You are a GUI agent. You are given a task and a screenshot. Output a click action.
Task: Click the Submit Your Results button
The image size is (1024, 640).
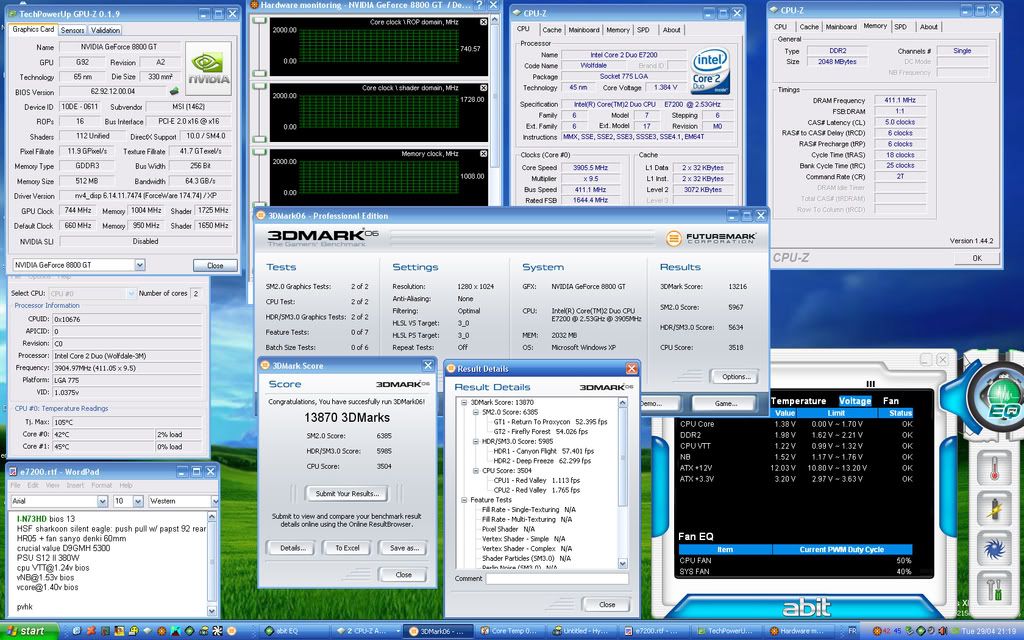coord(345,493)
